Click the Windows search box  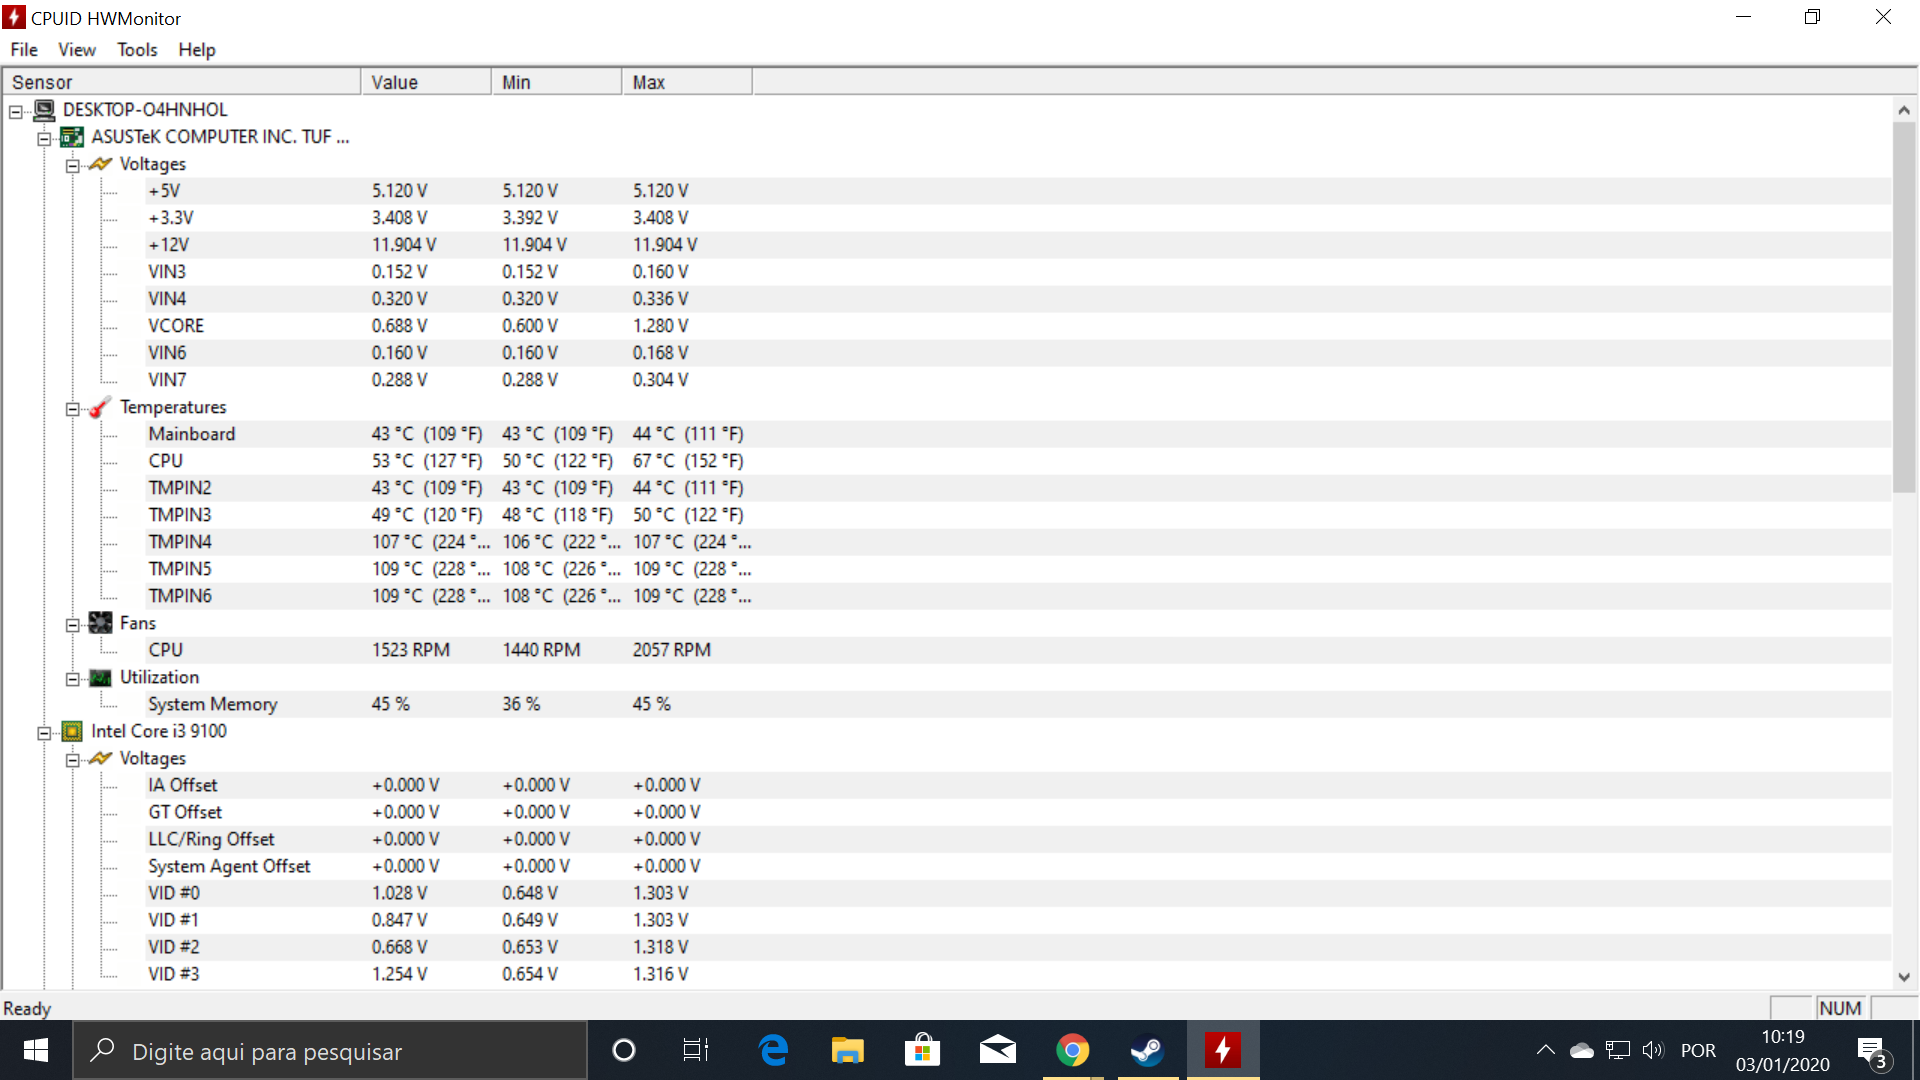330,1050
